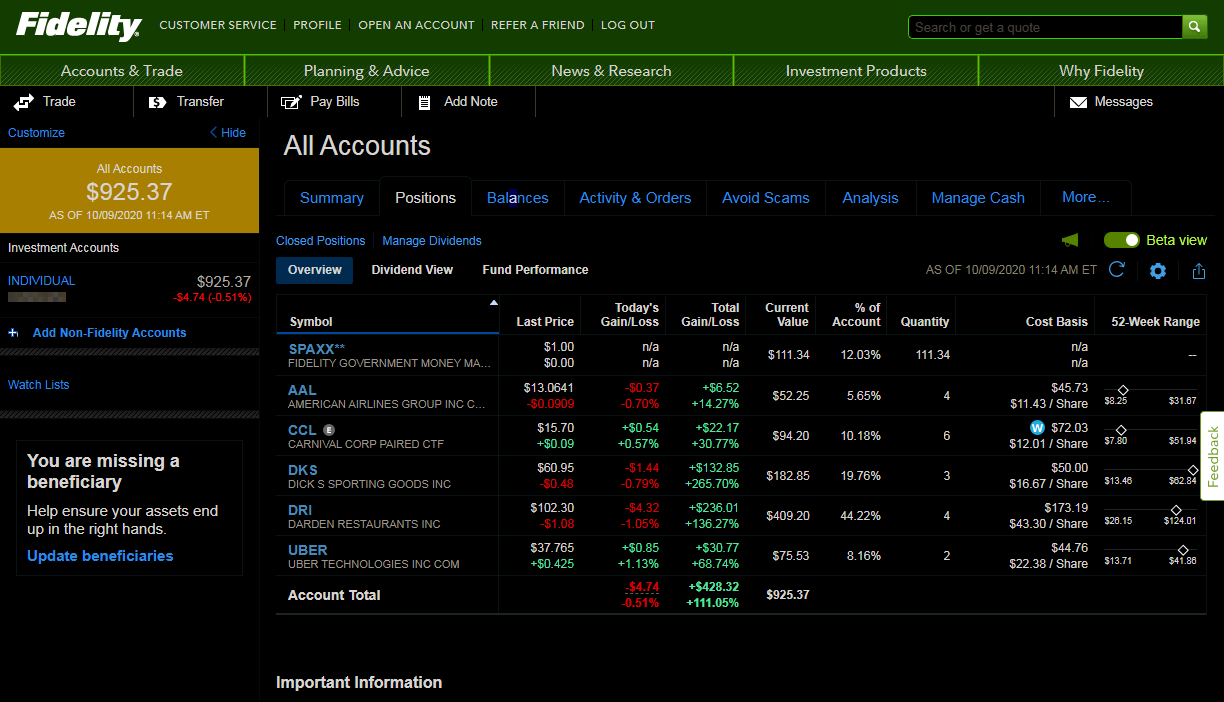
Task: Open Avoid Scams tab
Action: [766, 198]
